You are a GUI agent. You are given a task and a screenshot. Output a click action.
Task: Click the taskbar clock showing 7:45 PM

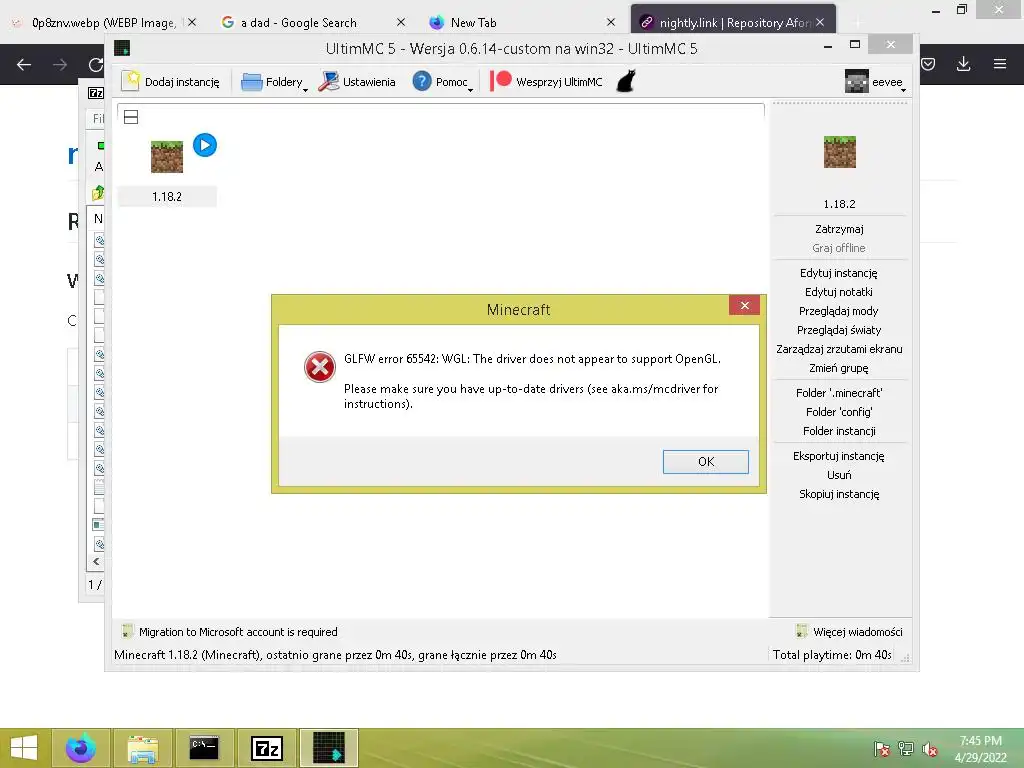[x=981, y=749]
